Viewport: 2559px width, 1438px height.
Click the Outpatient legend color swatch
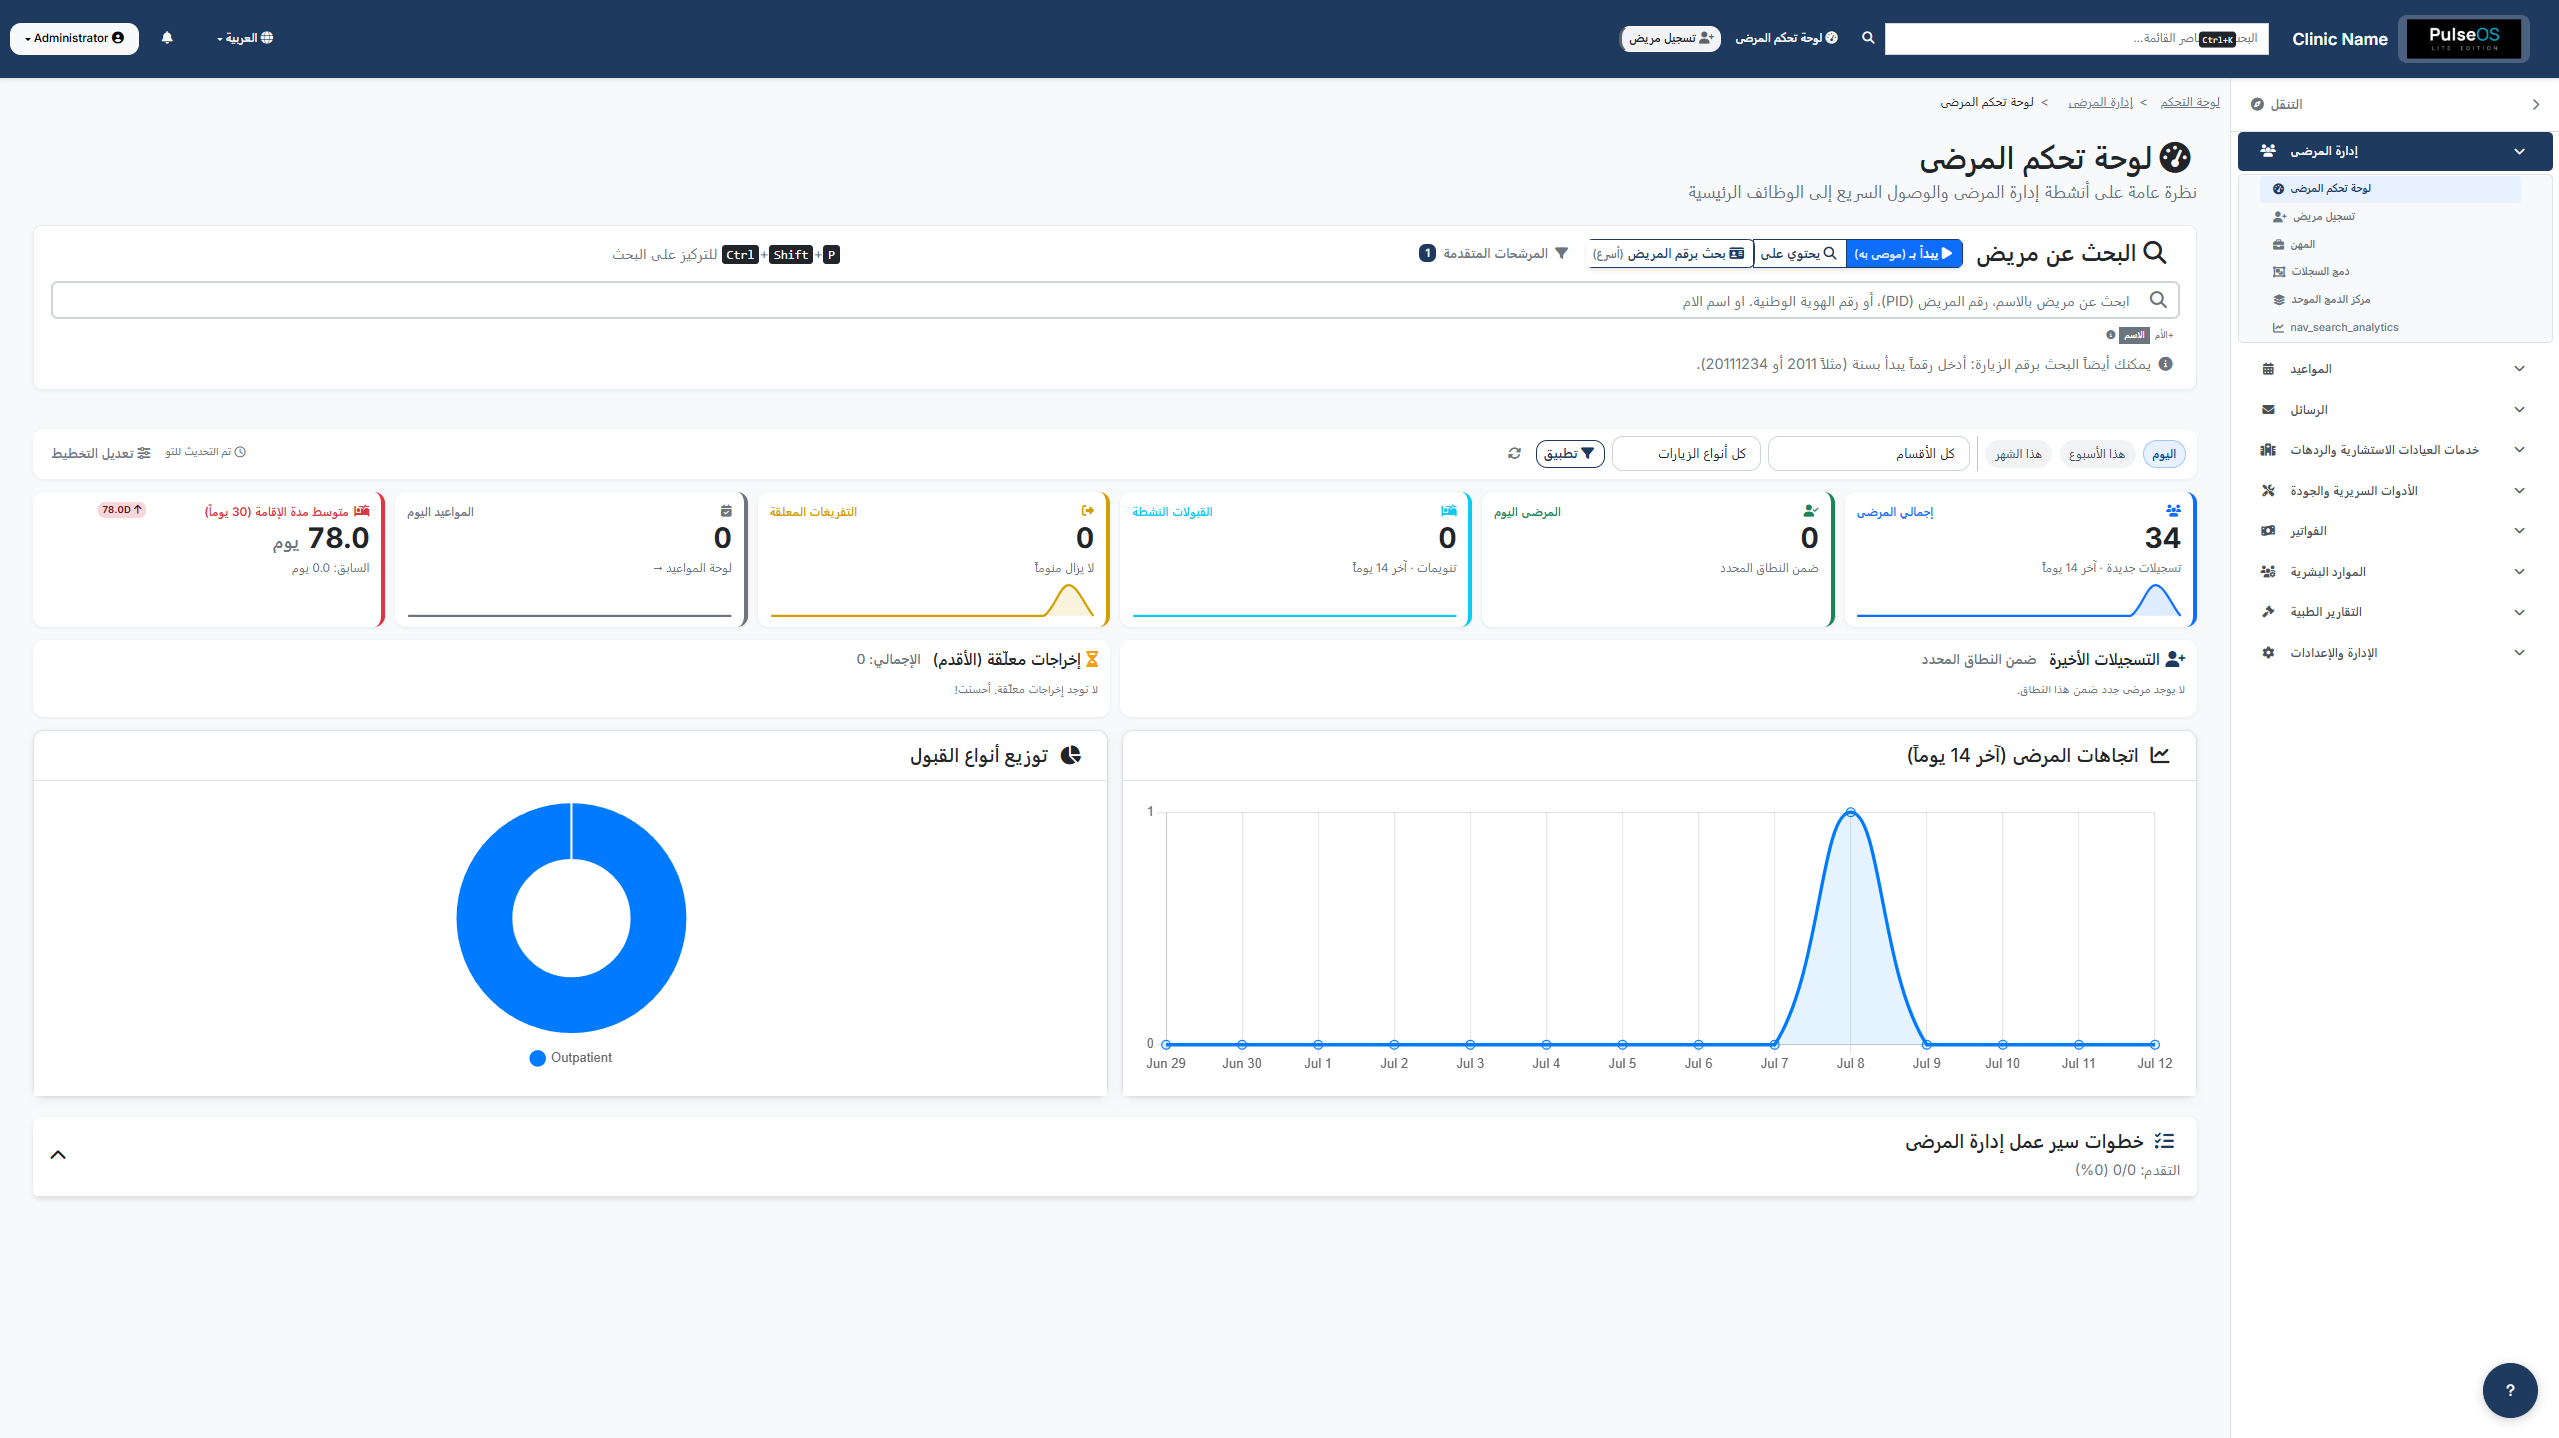click(x=537, y=1058)
